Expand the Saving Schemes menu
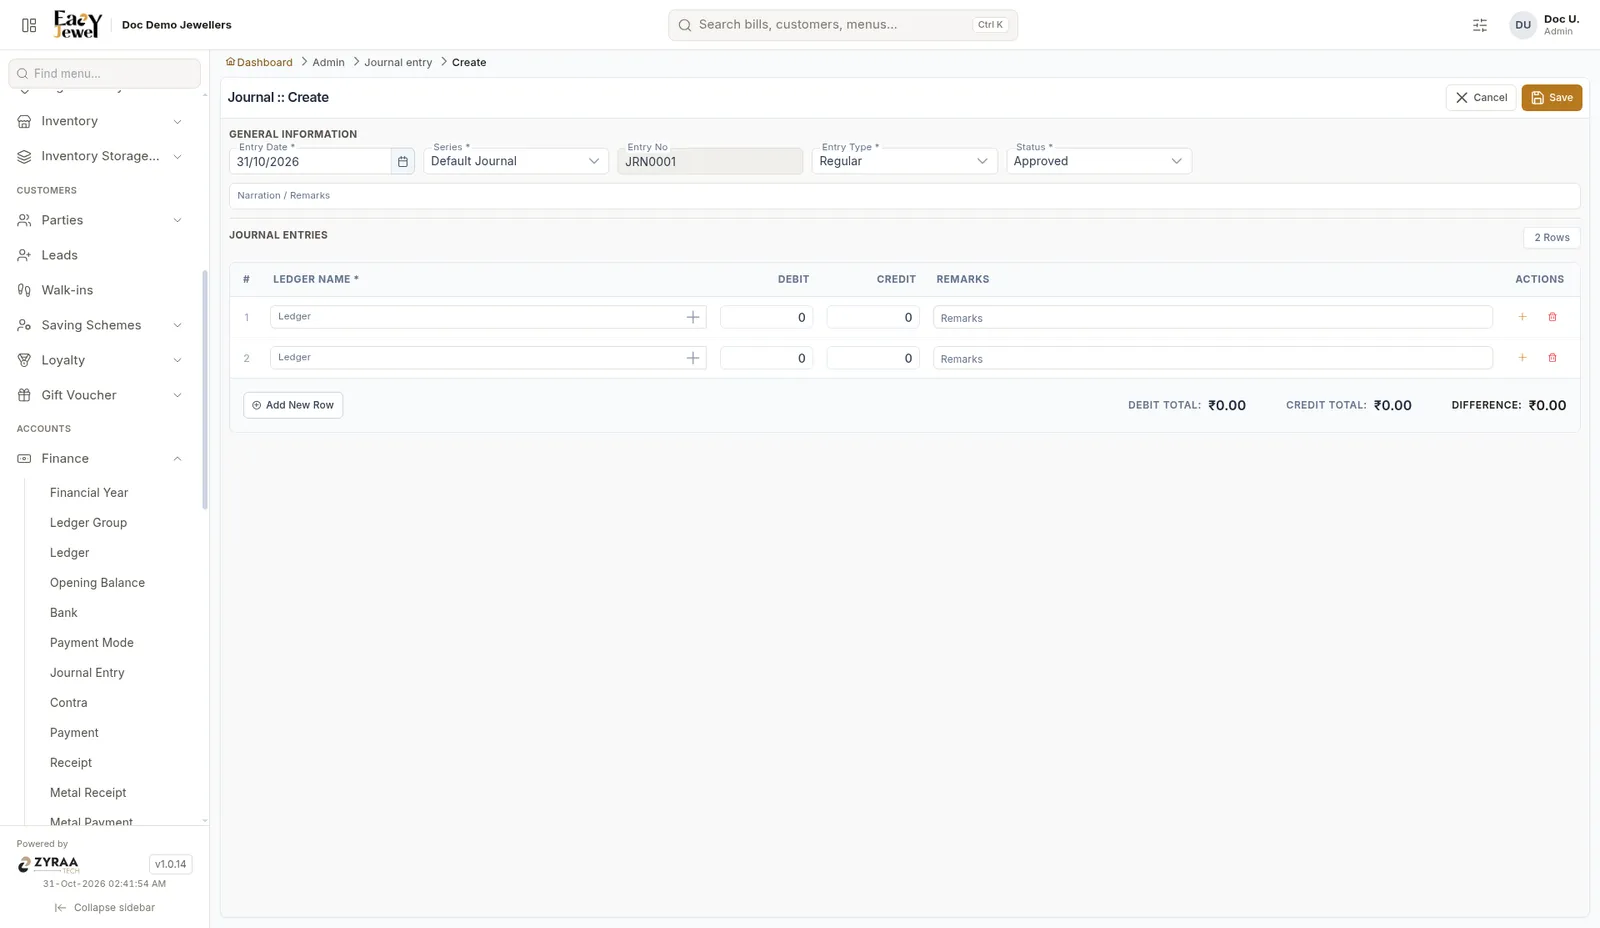This screenshot has height=928, width=1600. [100, 325]
